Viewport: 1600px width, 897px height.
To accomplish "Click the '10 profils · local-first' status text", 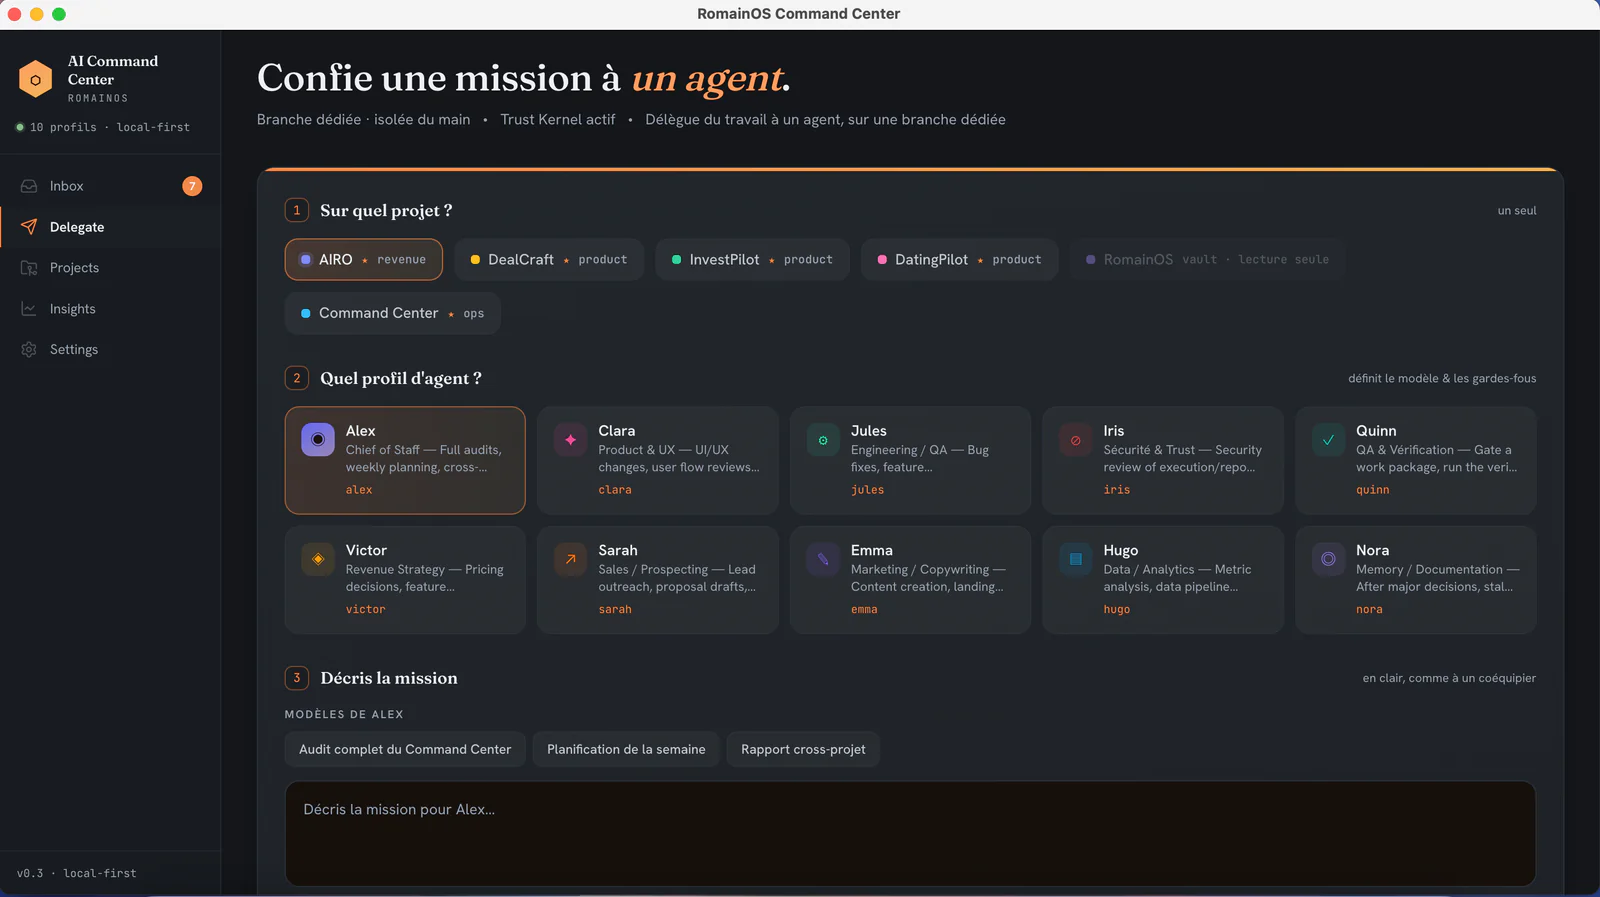I will coord(110,127).
